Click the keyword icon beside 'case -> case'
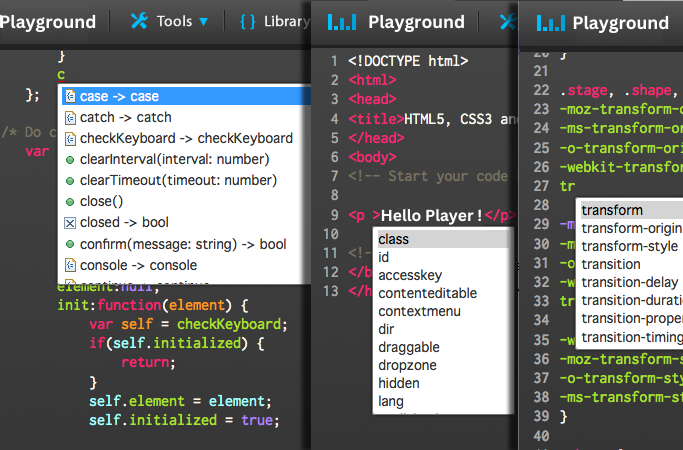 coord(70,96)
